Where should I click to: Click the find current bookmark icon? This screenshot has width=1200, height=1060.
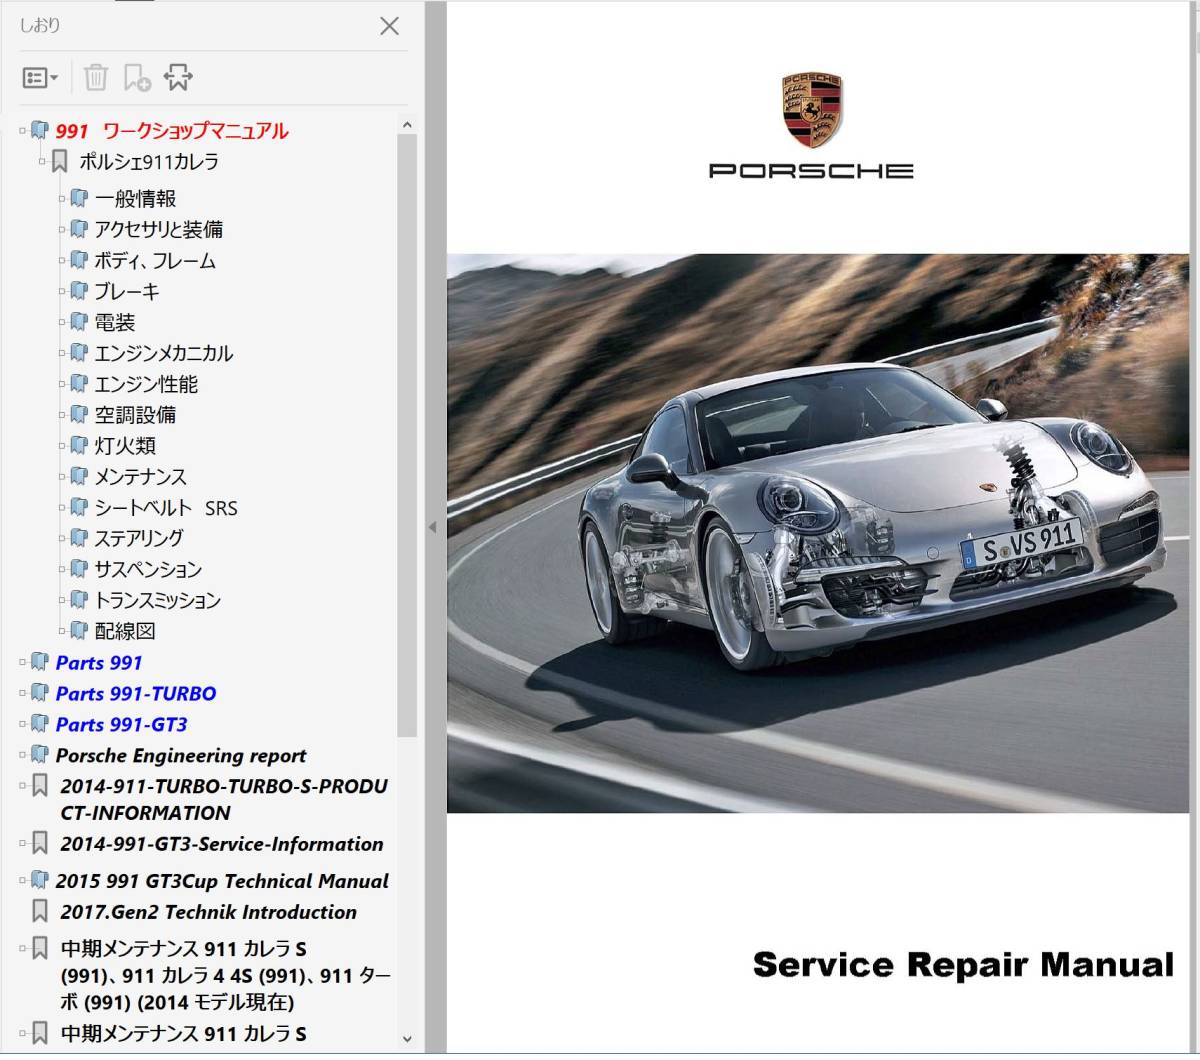[x=179, y=78]
